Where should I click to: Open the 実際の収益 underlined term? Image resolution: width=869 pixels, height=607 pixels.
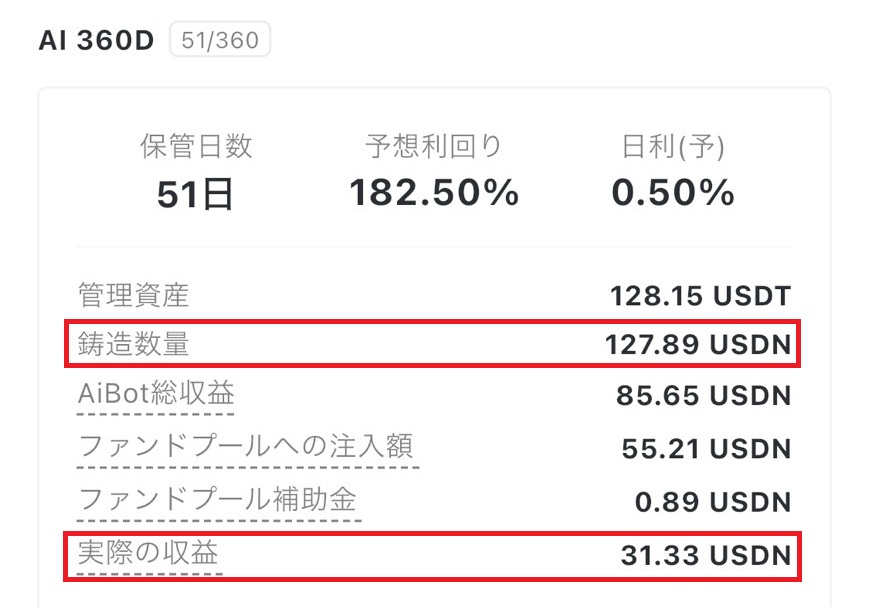point(147,553)
